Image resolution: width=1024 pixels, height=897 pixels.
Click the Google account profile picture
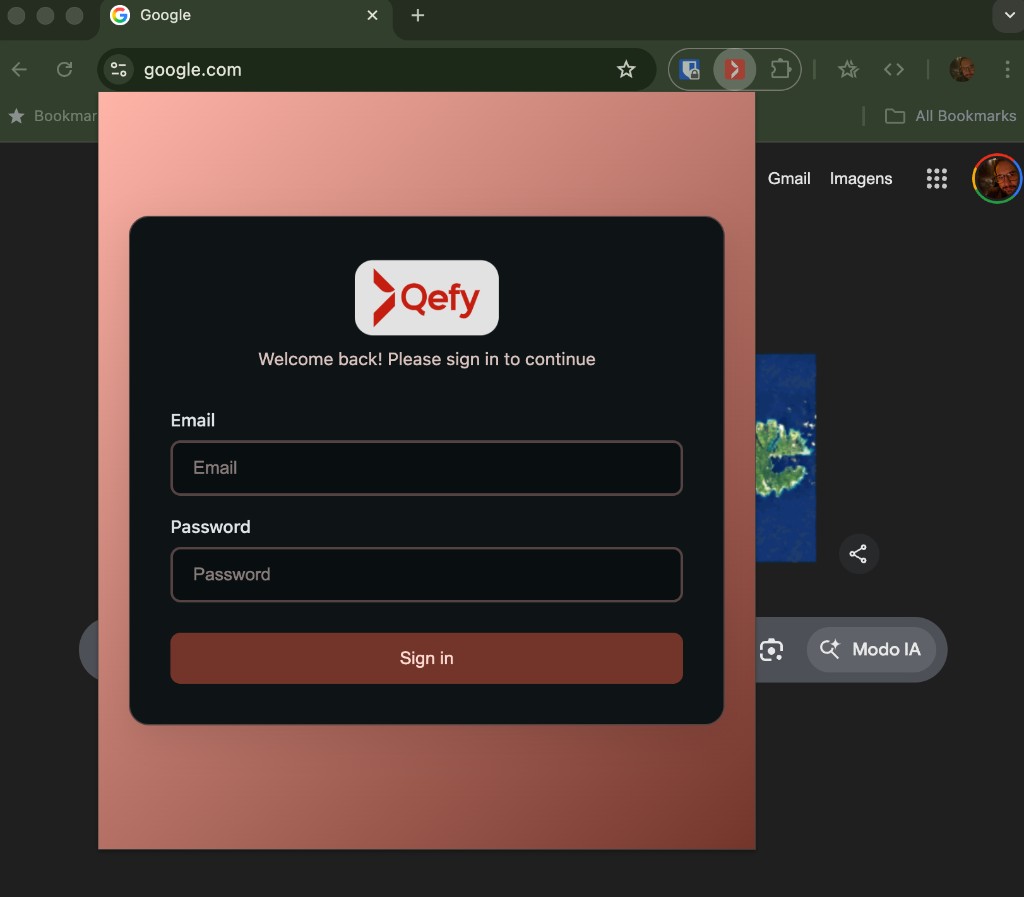click(997, 178)
